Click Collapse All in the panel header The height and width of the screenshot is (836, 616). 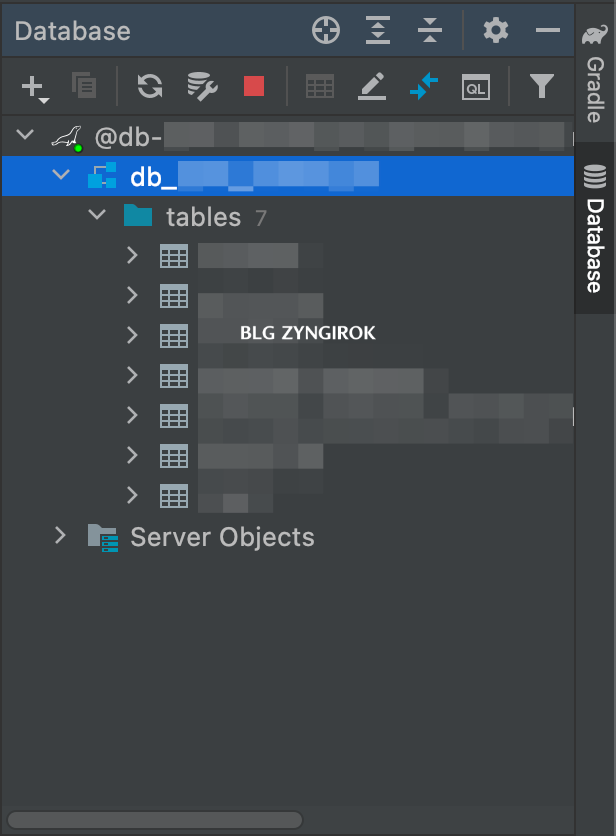coord(430,30)
